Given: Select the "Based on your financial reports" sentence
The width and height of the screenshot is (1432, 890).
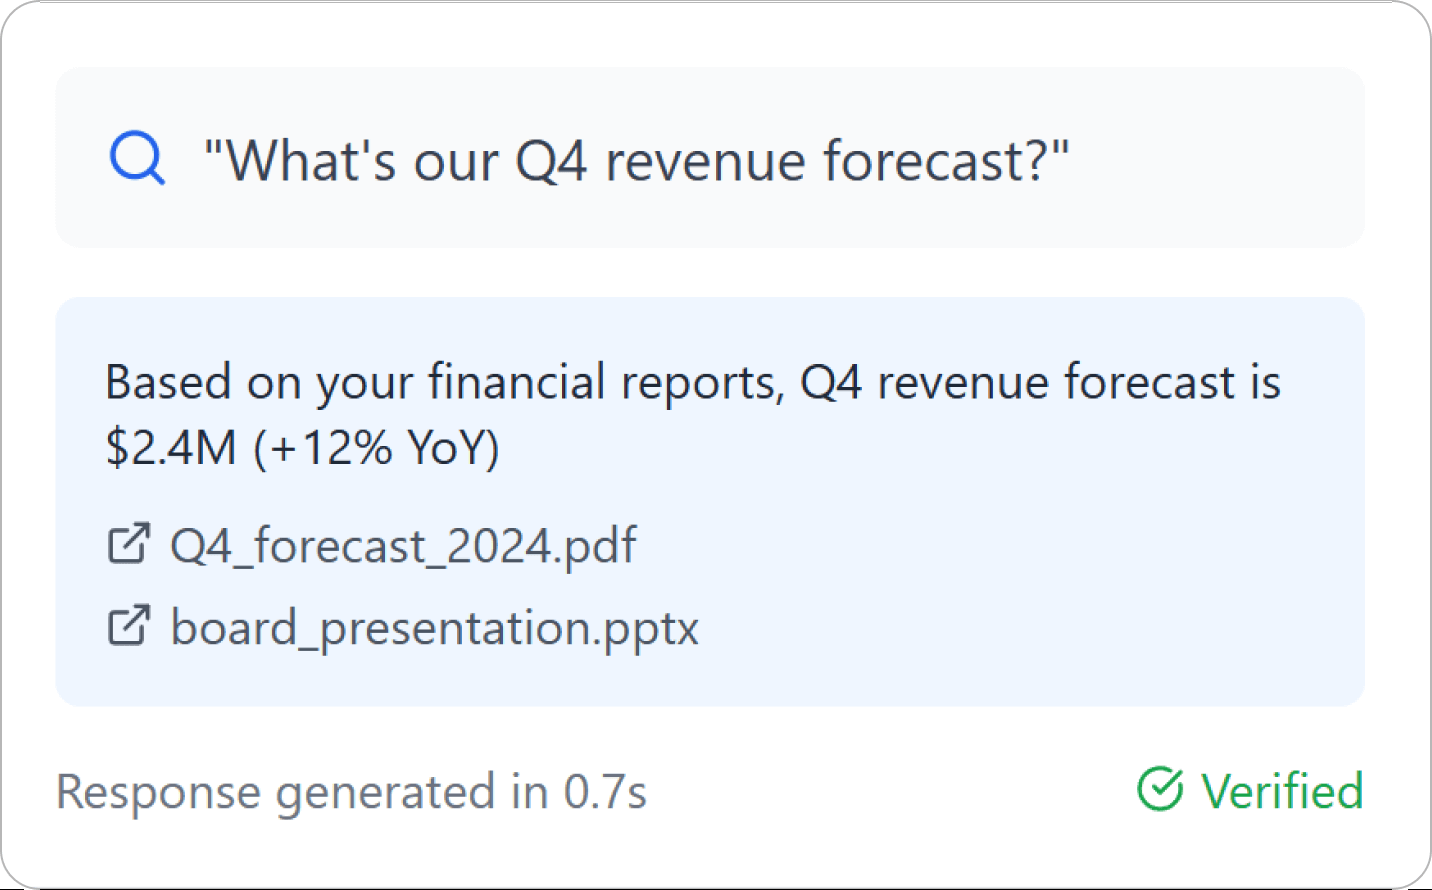Looking at the screenshot, I should 440,382.
